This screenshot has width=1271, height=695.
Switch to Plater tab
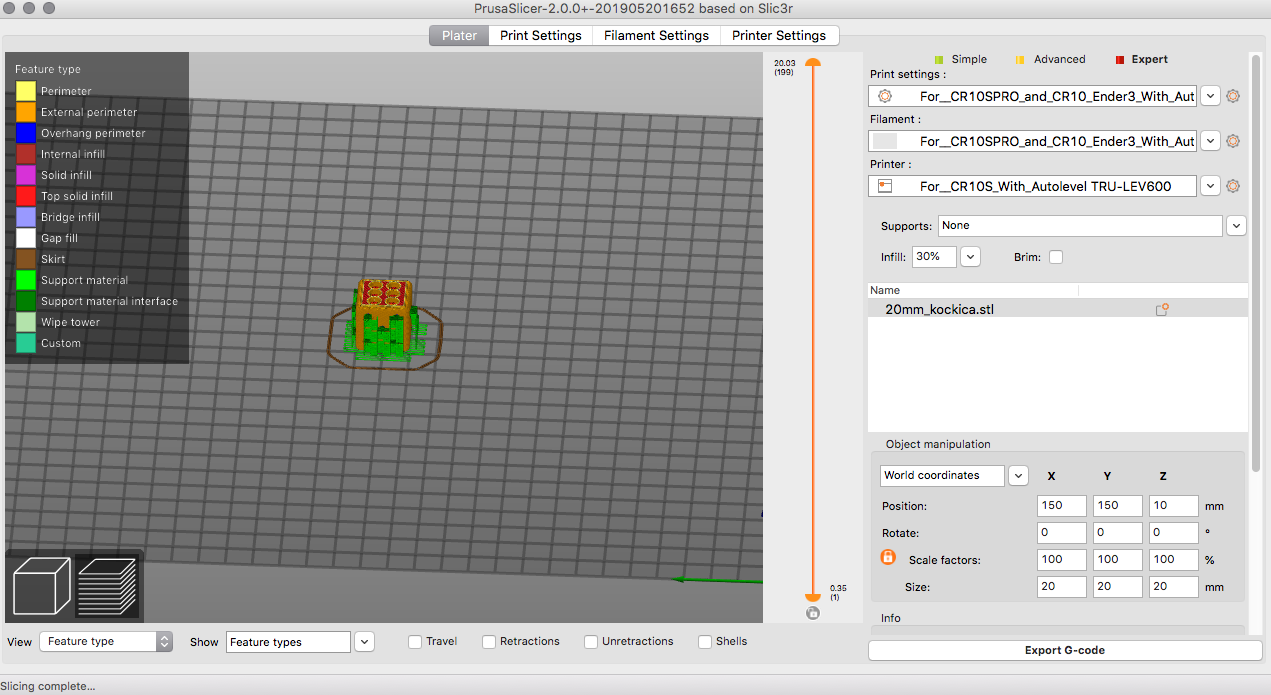[459, 35]
